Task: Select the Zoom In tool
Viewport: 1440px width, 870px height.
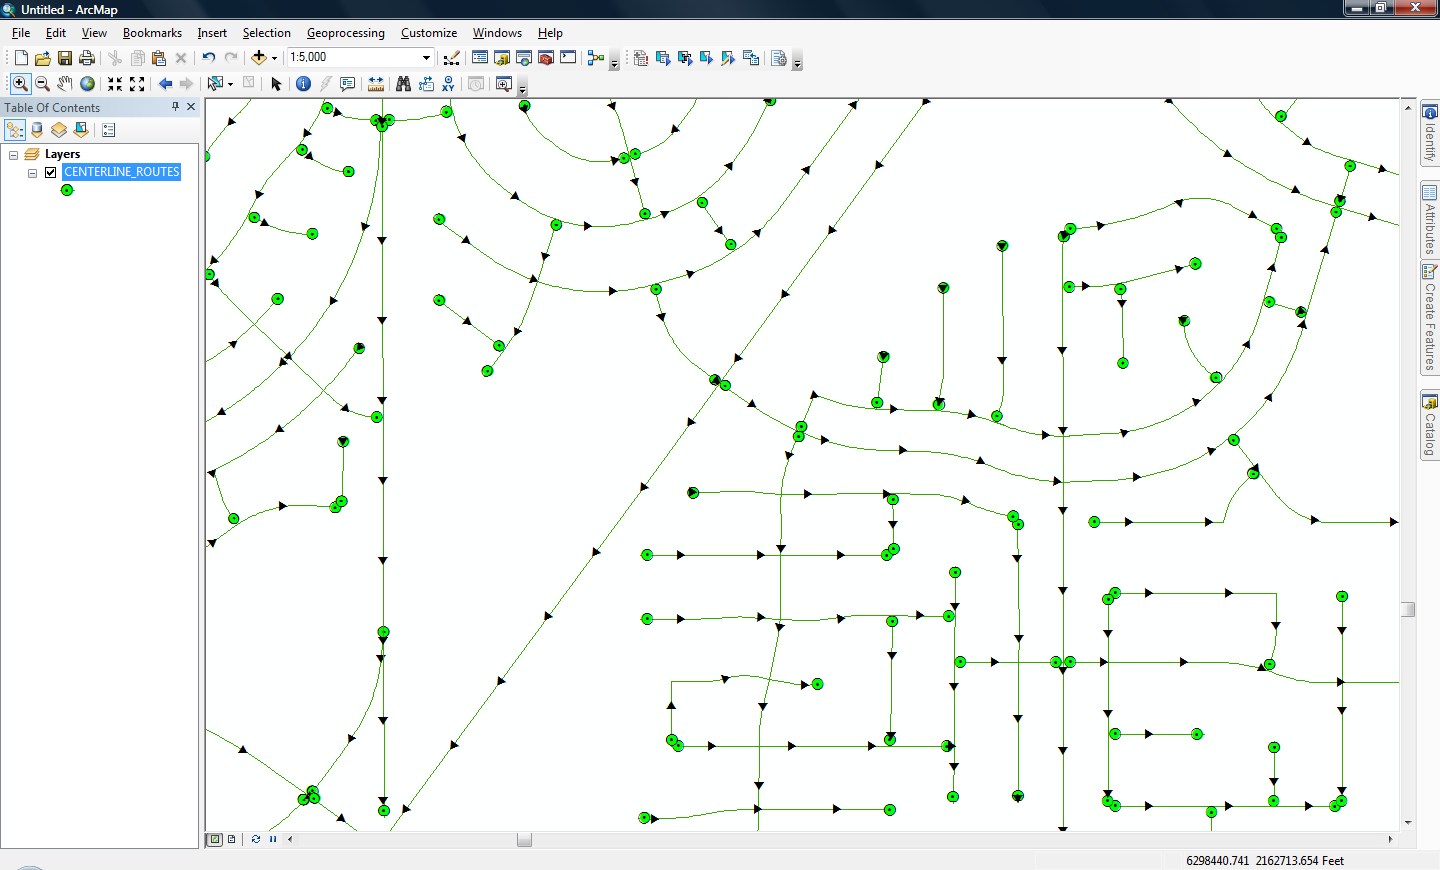Action: click(20, 84)
